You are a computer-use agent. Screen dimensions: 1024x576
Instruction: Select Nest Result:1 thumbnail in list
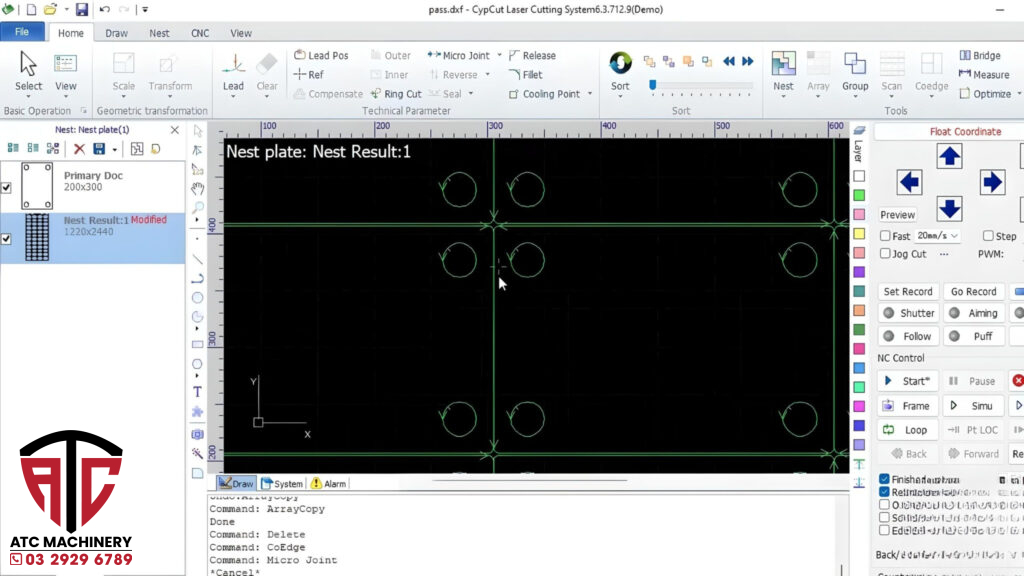pyautogui.click(x=37, y=238)
